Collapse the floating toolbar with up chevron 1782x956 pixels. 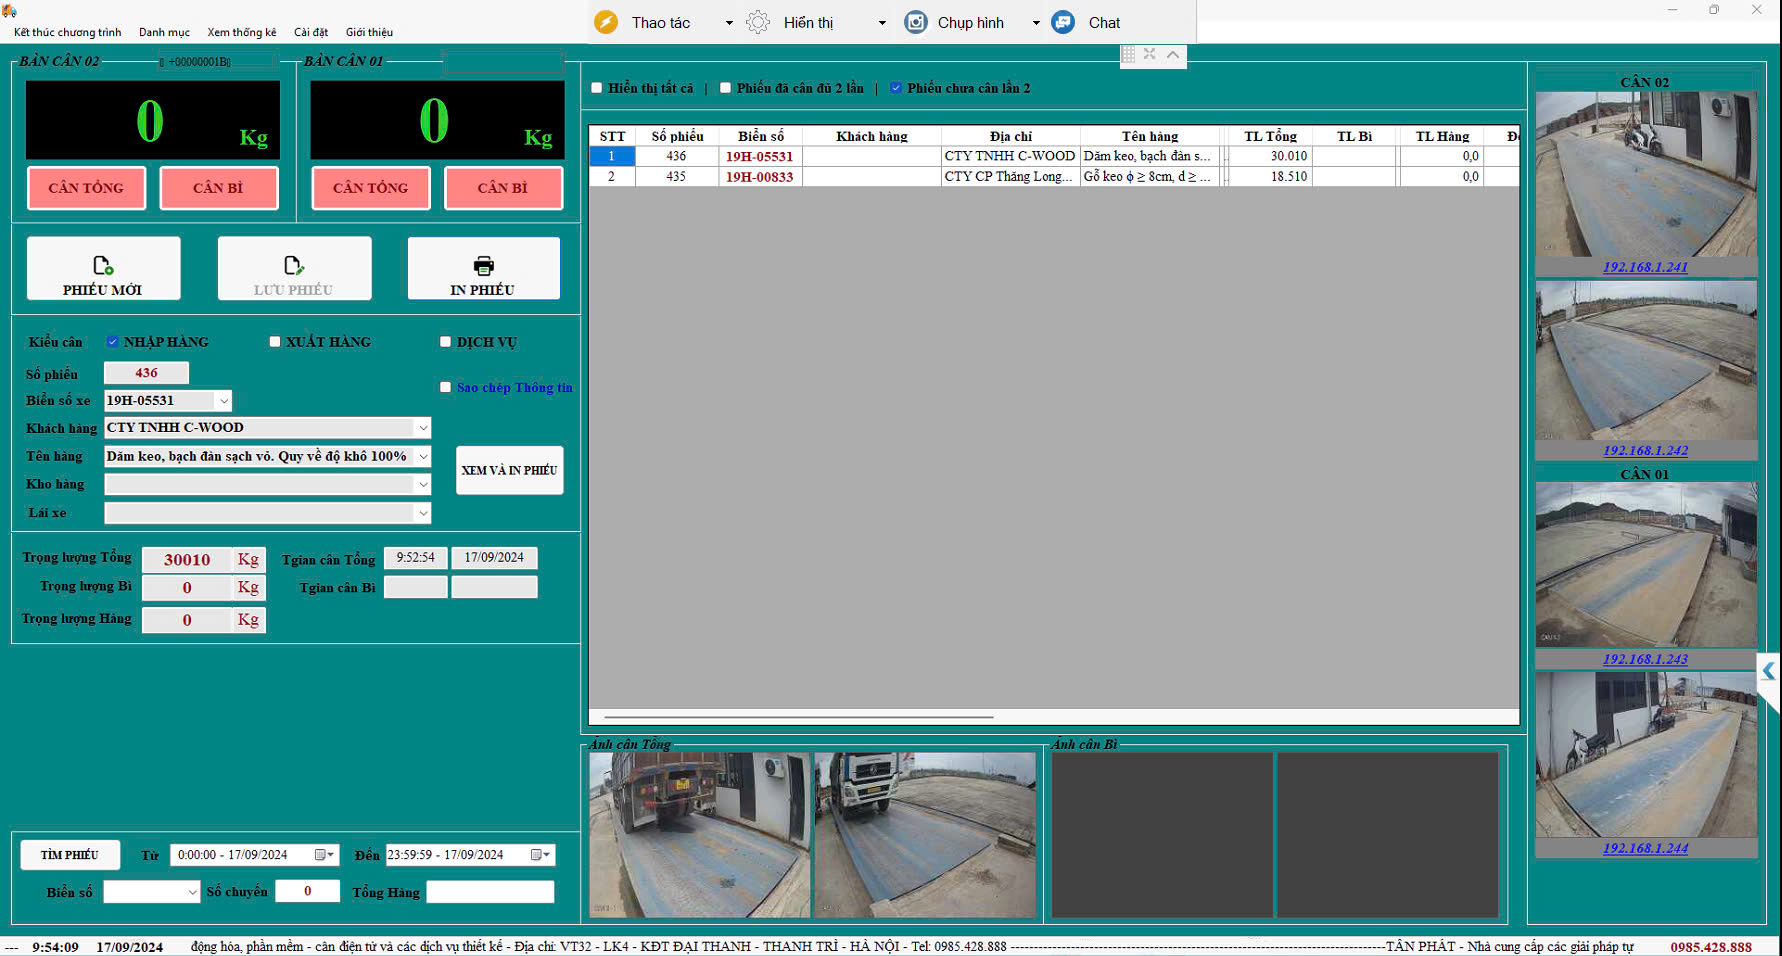pos(1172,55)
